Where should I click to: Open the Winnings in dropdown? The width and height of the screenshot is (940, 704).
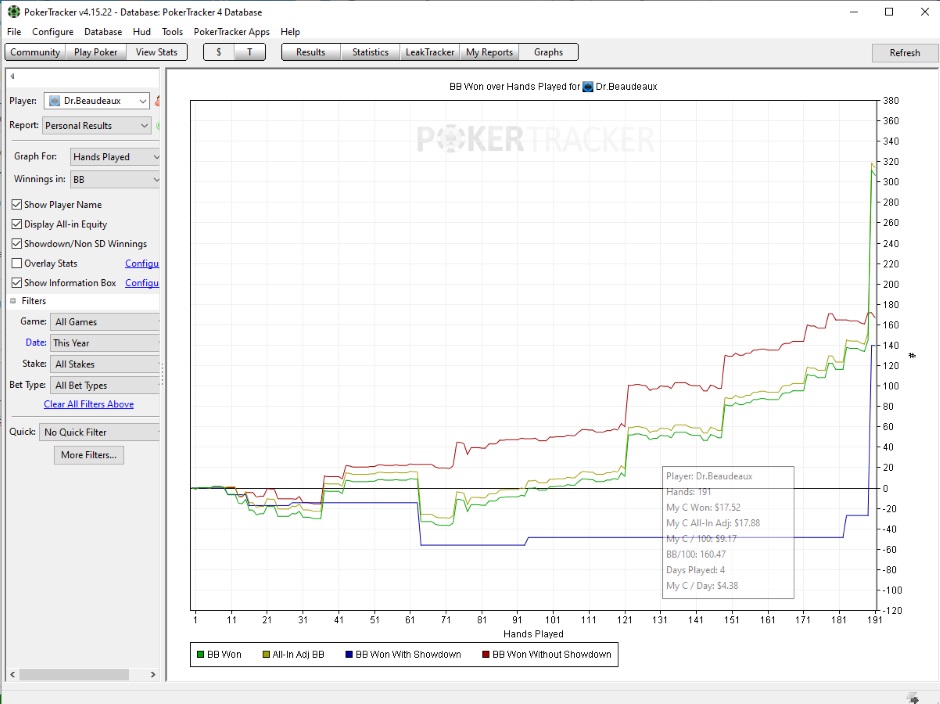tap(115, 179)
